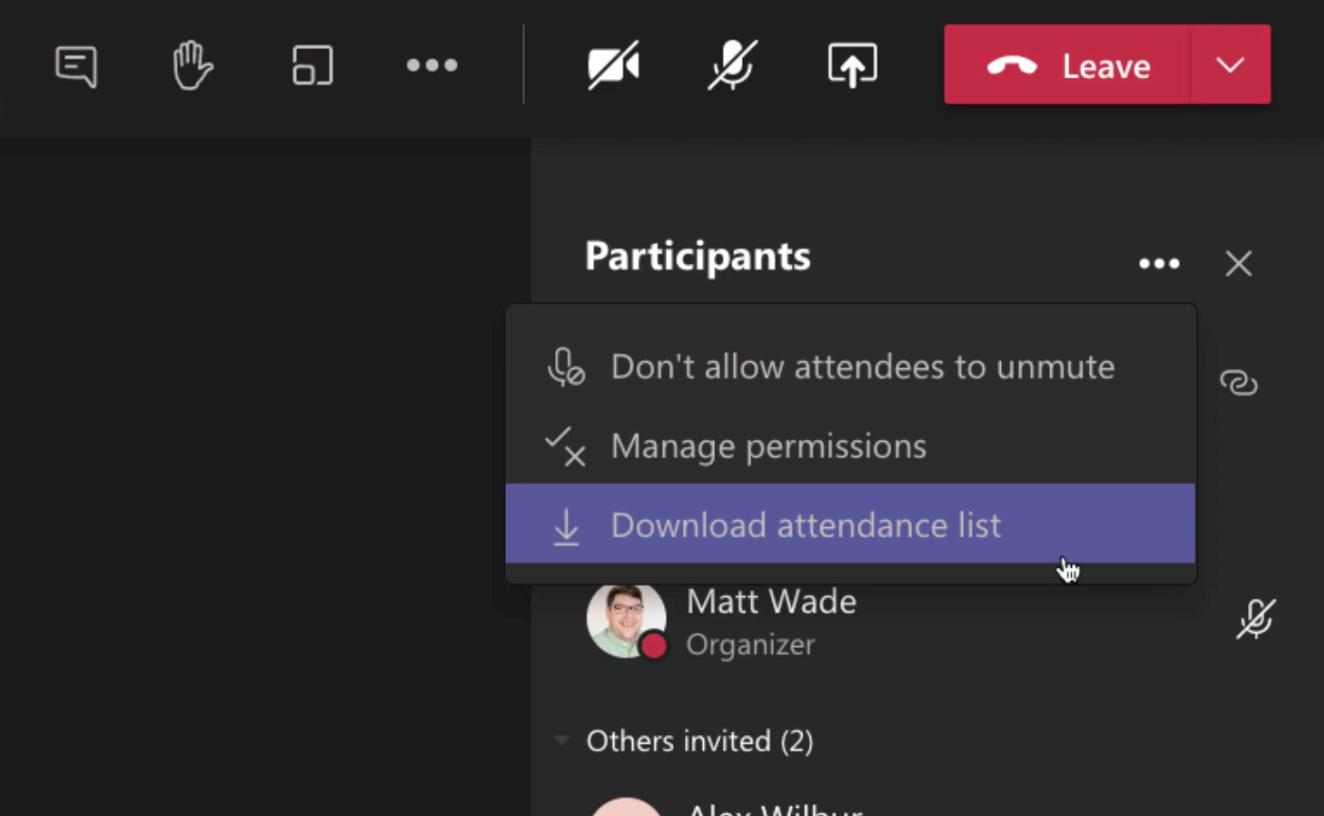This screenshot has width=1324, height=816.
Task: Open breakout rooms from the toolbar
Action: [x=312, y=66]
